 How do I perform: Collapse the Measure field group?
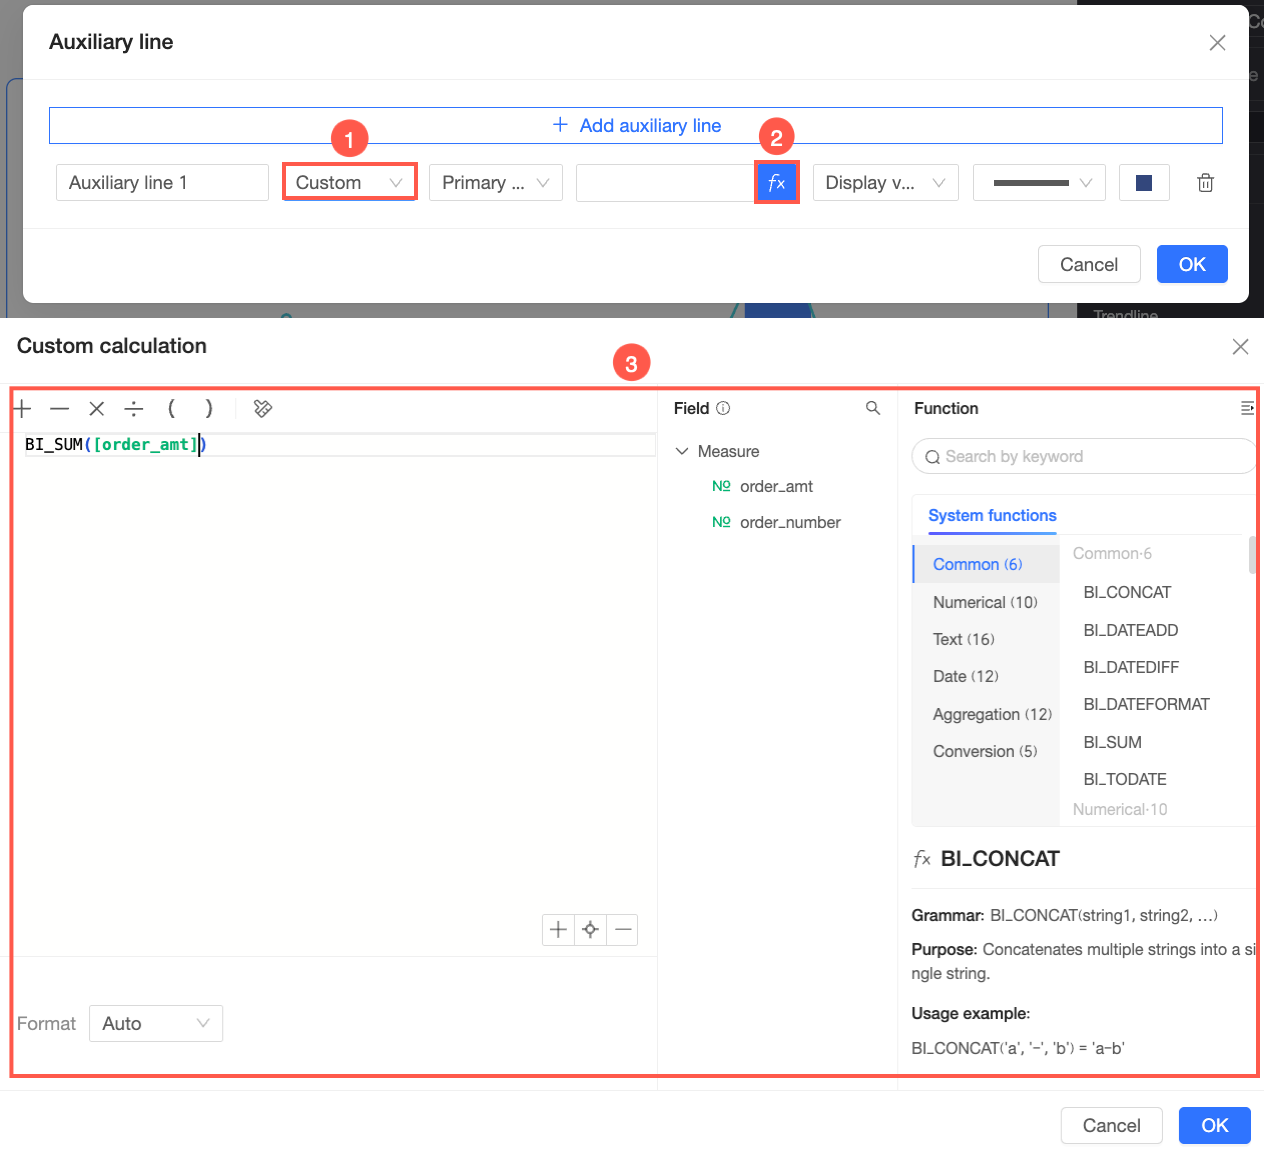(682, 451)
